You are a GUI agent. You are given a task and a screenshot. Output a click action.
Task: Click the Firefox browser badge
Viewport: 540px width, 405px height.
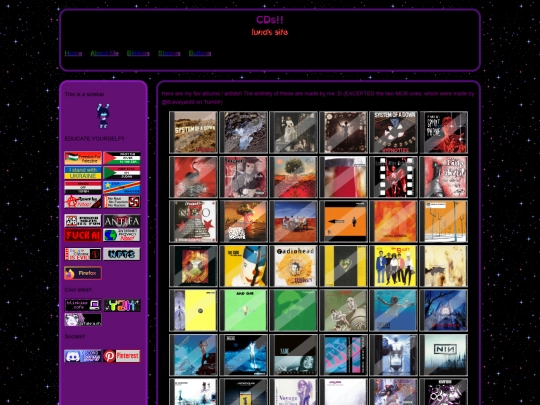click(x=83, y=273)
